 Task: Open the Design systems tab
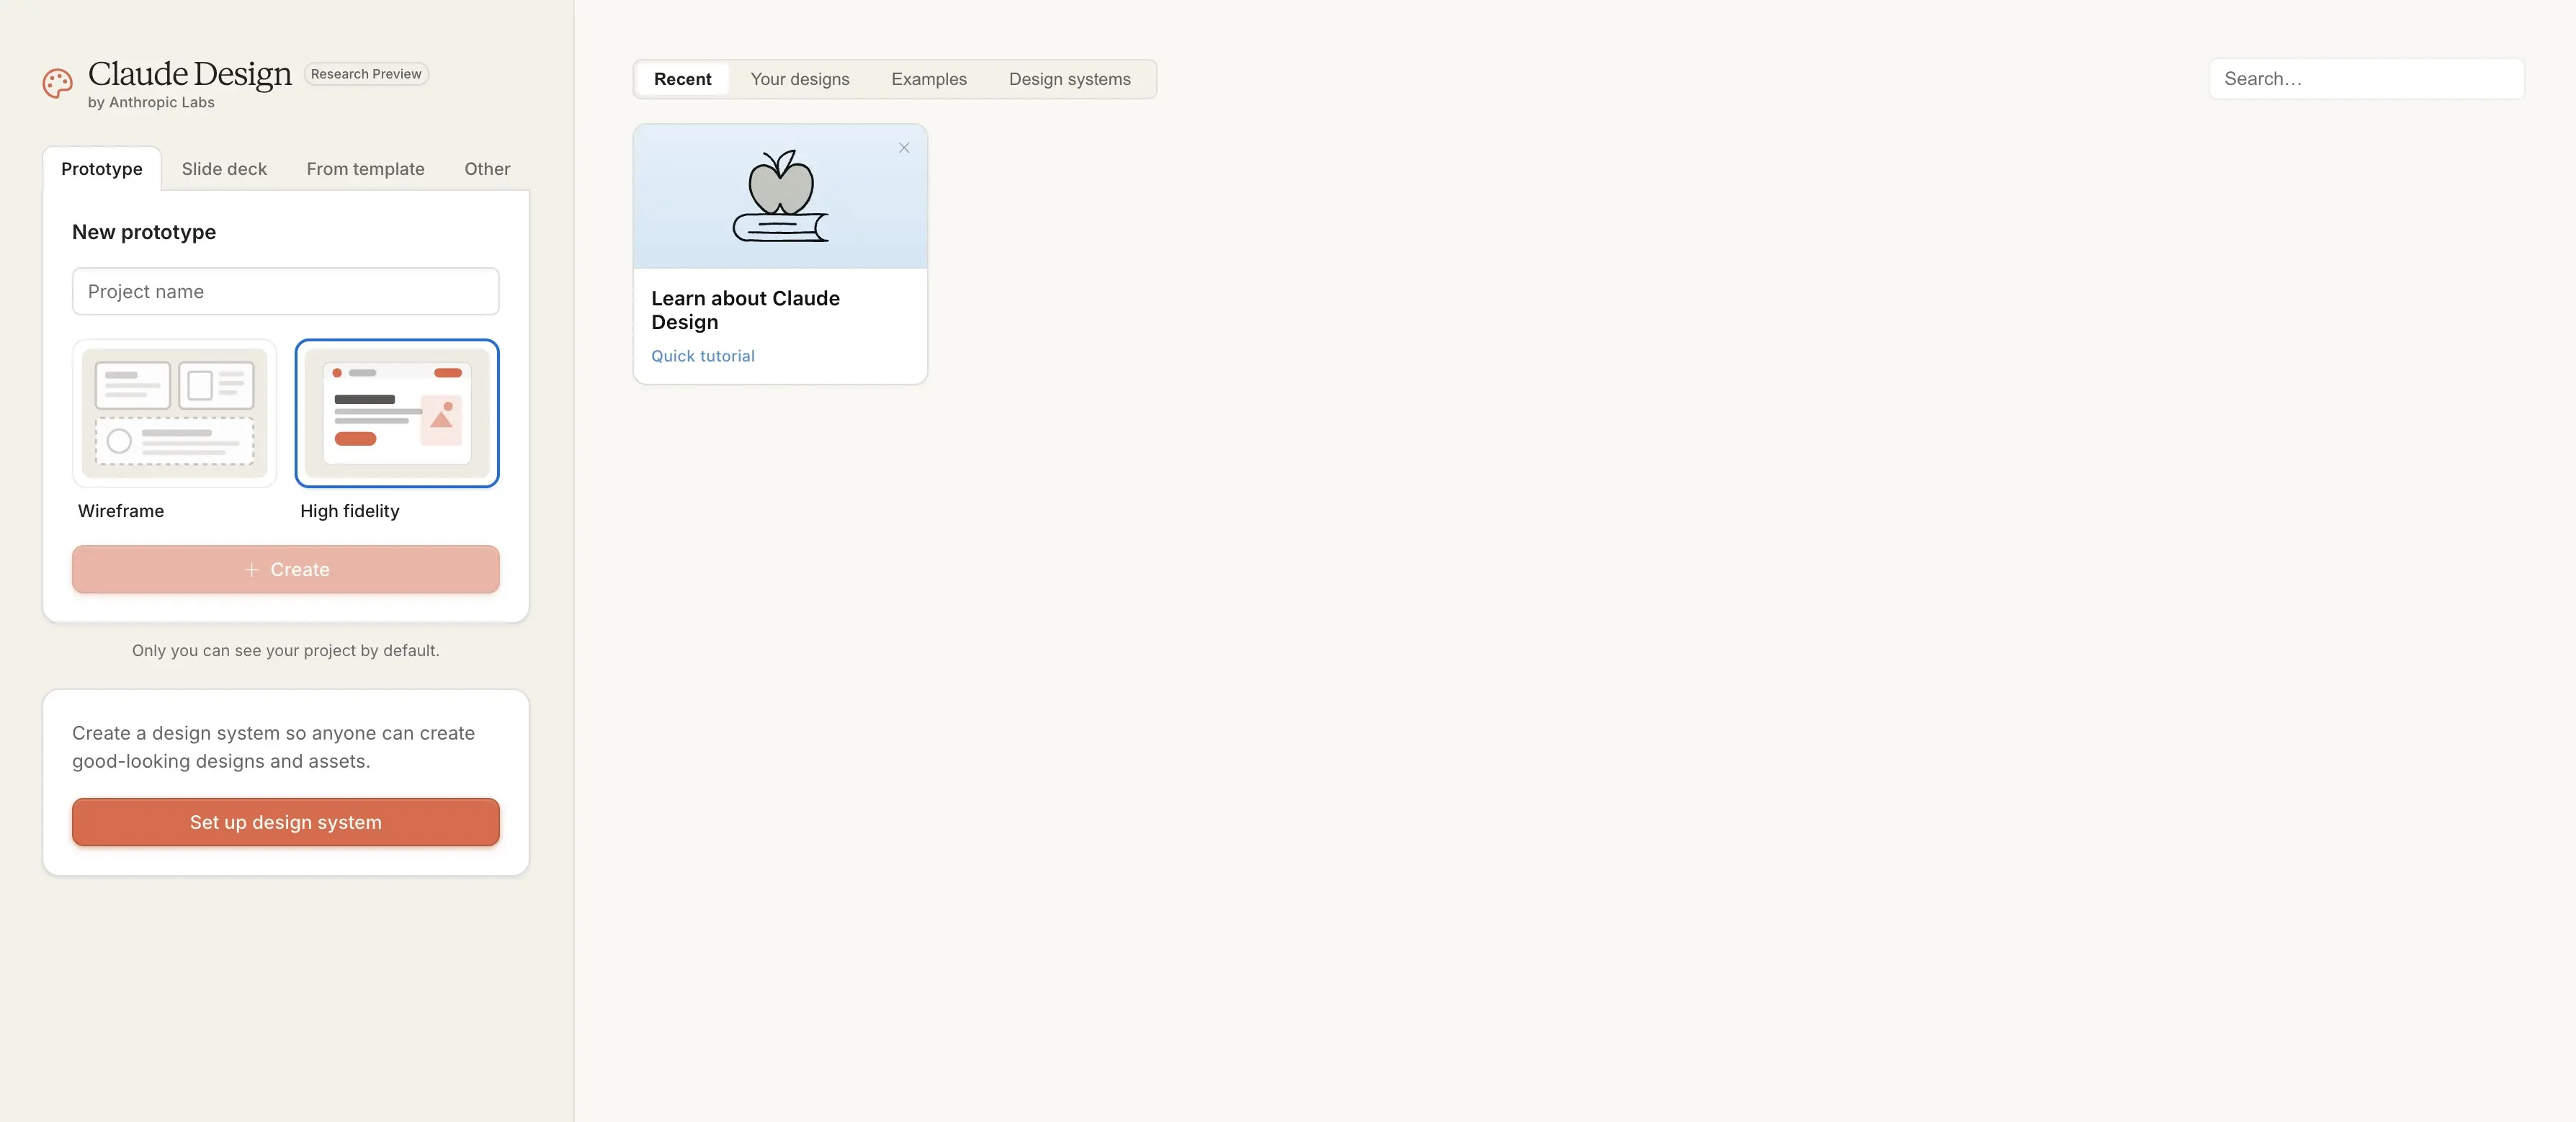pyautogui.click(x=1069, y=79)
